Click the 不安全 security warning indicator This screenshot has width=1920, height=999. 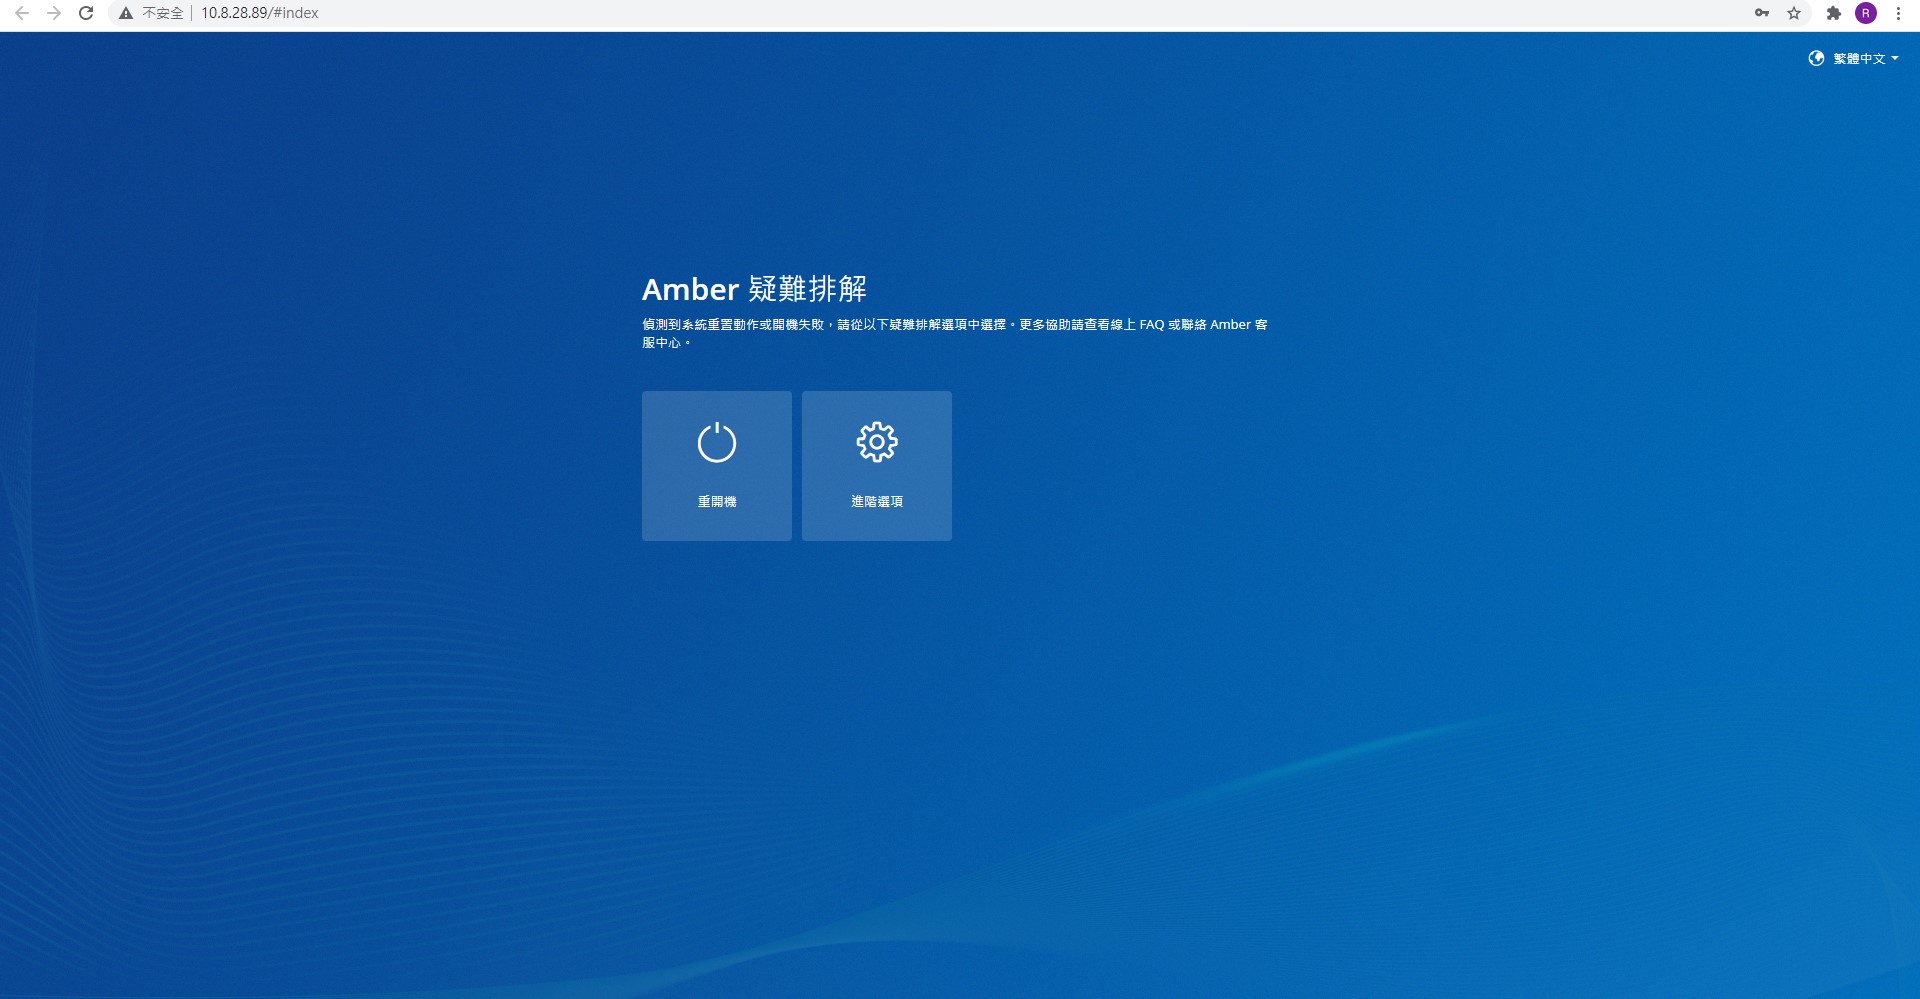tap(151, 13)
